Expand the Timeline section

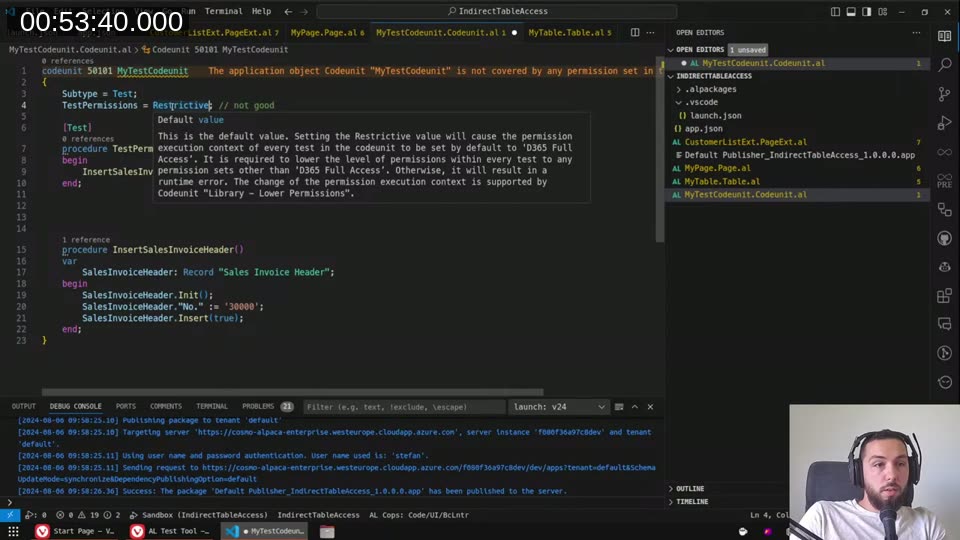pos(692,501)
